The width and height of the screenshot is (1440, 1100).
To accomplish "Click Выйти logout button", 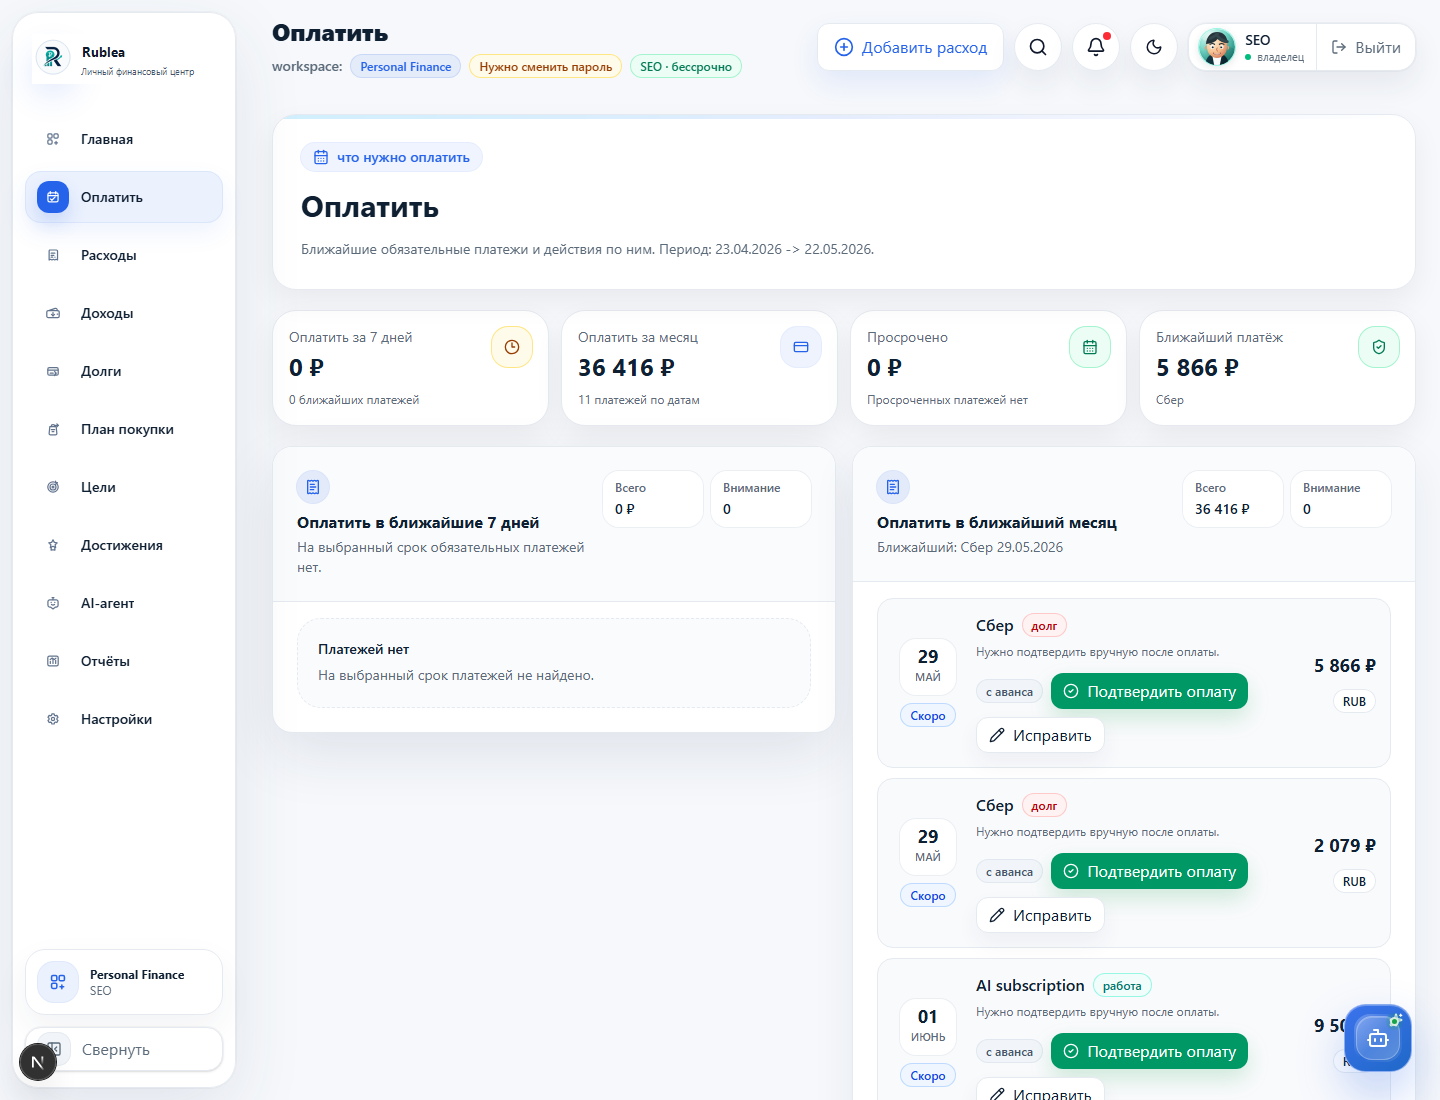I will coord(1366,47).
